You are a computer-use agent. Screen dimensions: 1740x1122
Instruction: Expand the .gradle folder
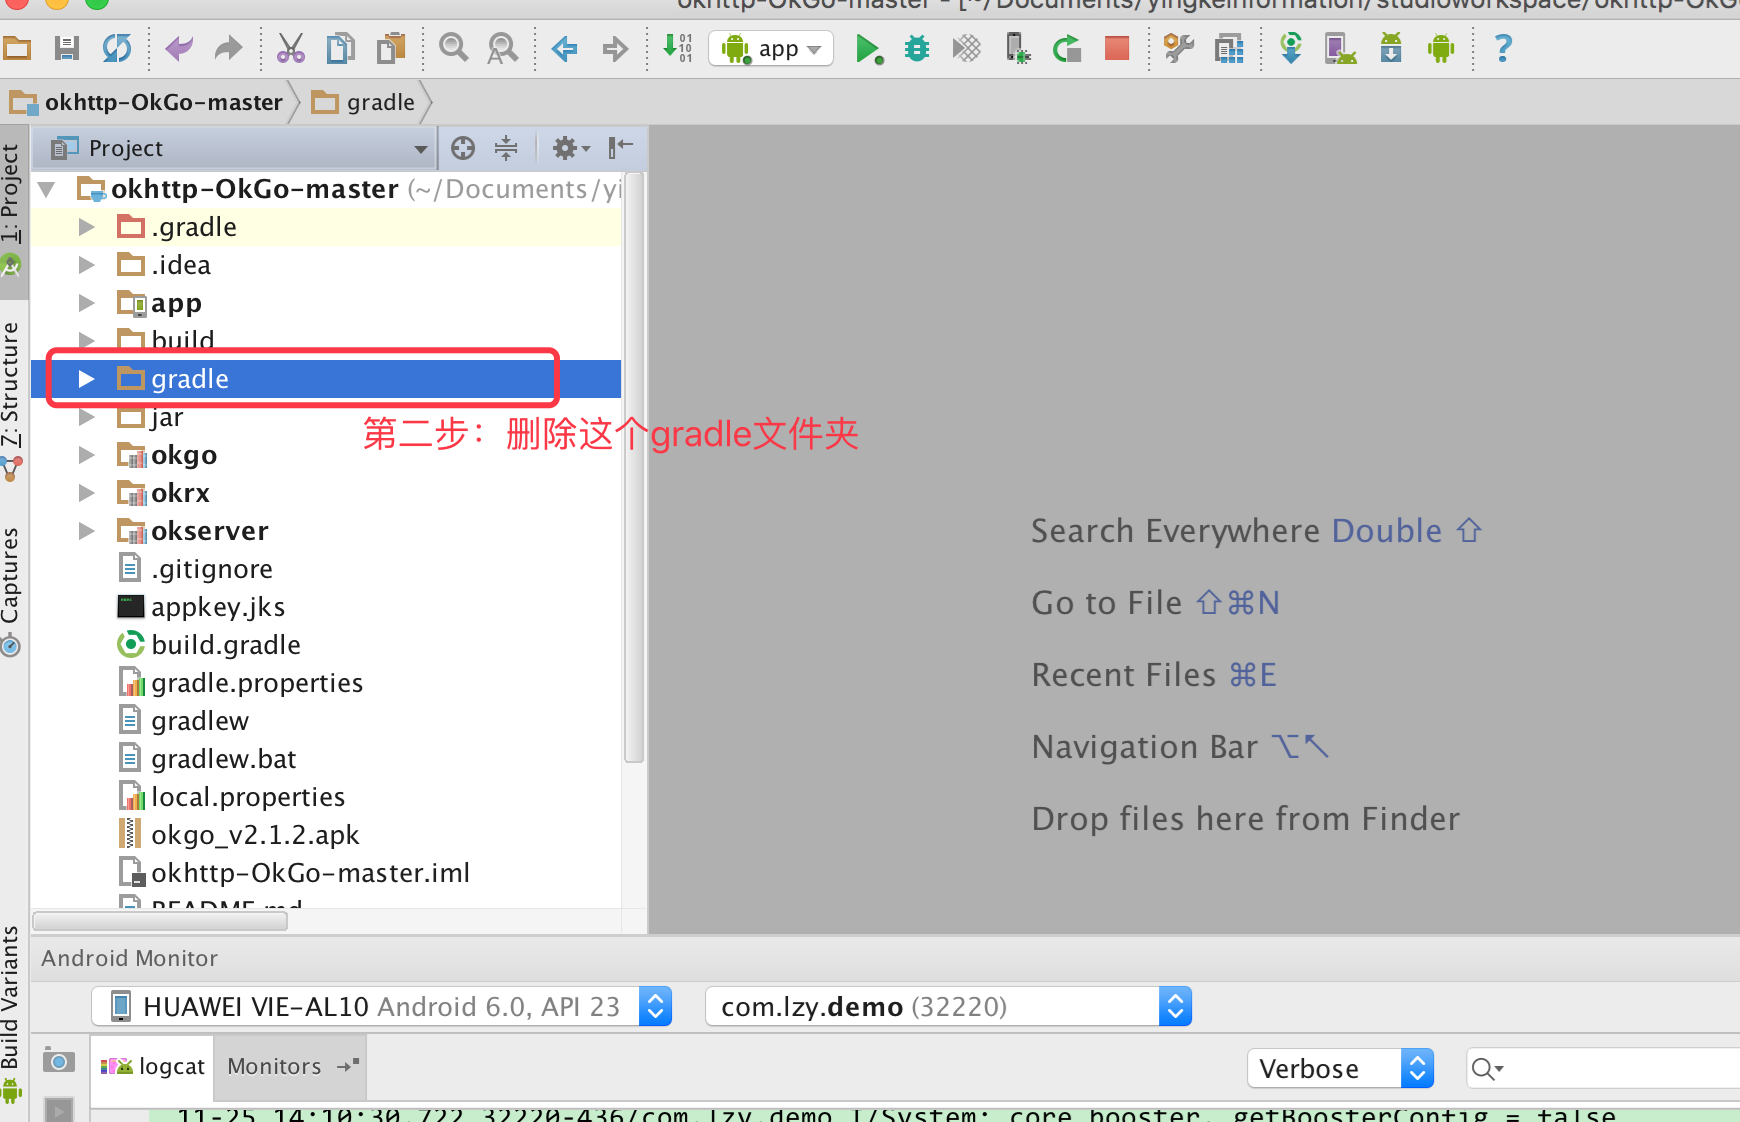87,227
